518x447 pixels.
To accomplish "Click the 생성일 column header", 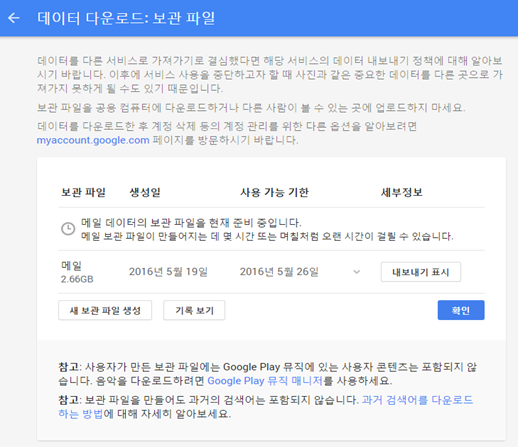I will click(145, 192).
